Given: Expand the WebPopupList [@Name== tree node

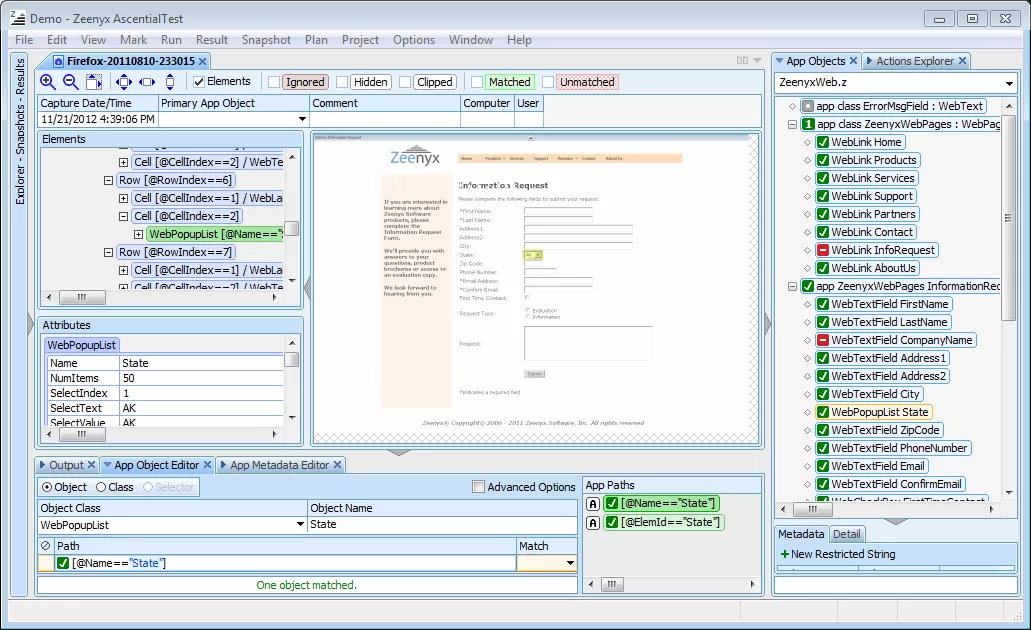Looking at the screenshot, I should 138,234.
